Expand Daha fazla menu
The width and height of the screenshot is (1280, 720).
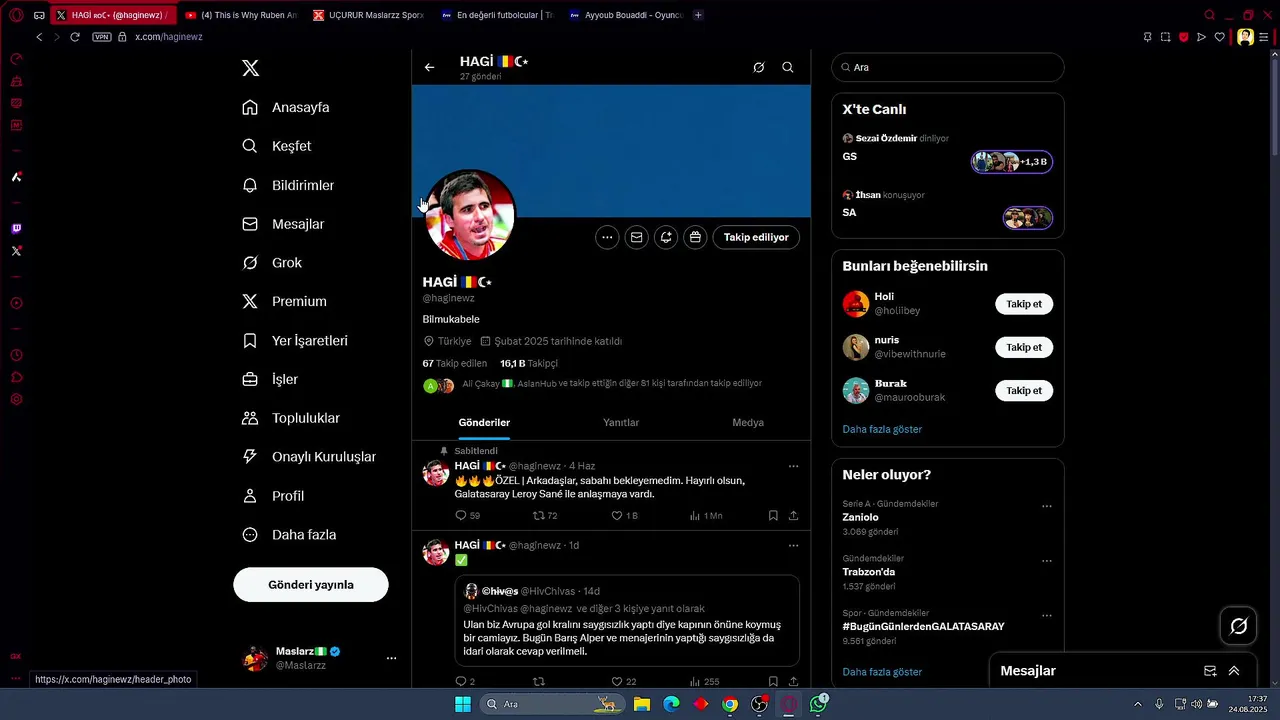click(x=289, y=535)
